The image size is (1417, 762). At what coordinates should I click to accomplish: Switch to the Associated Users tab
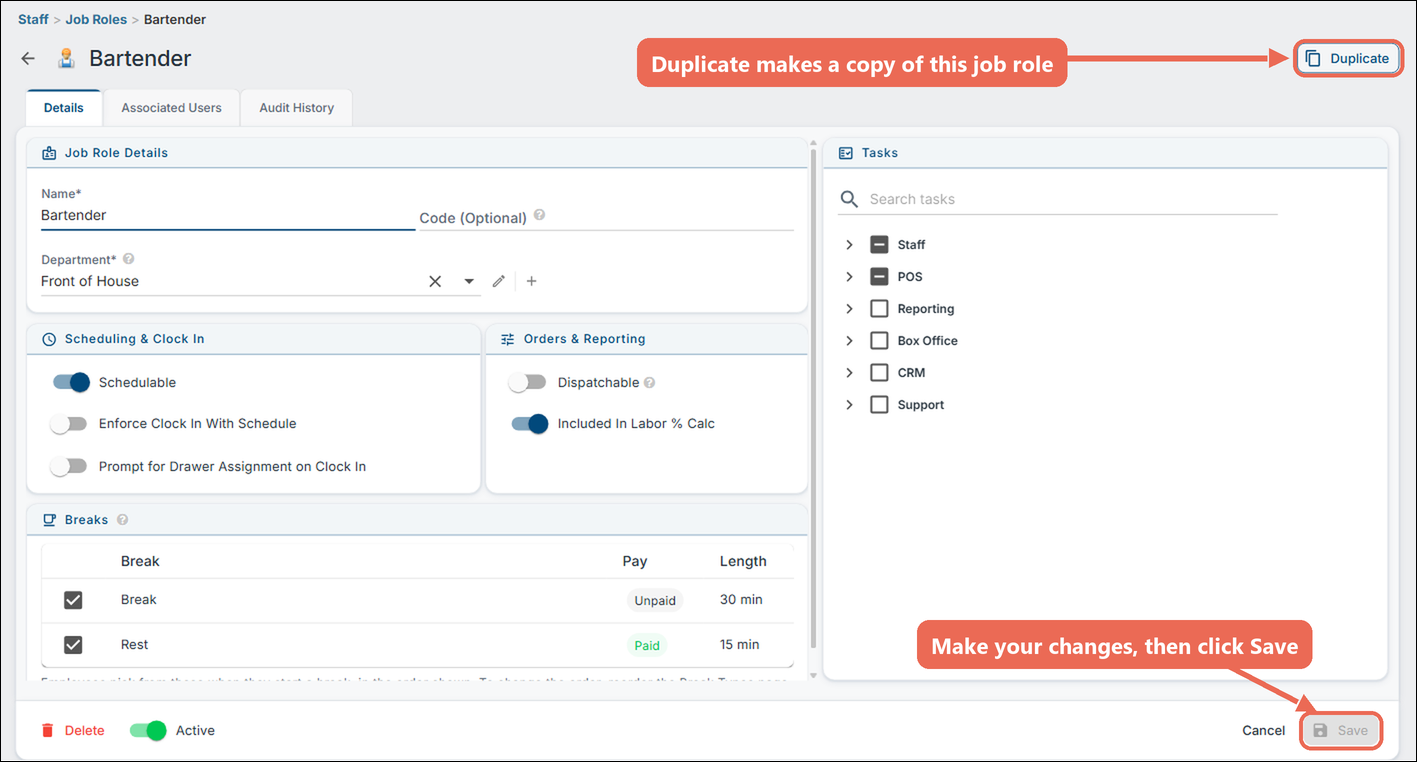pos(171,108)
